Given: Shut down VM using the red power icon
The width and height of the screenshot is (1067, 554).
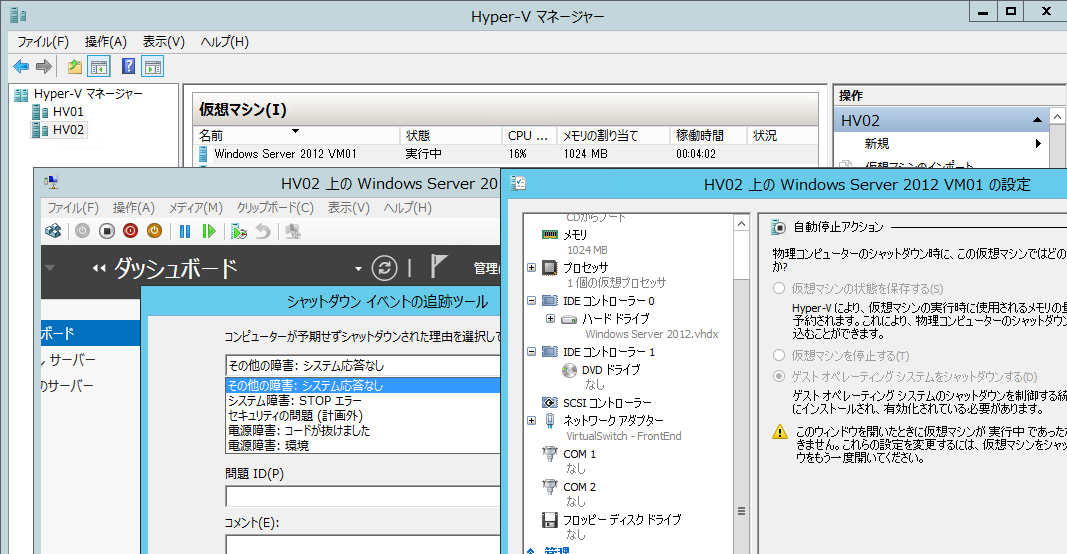Looking at the screenshot, I should point(131,231).
